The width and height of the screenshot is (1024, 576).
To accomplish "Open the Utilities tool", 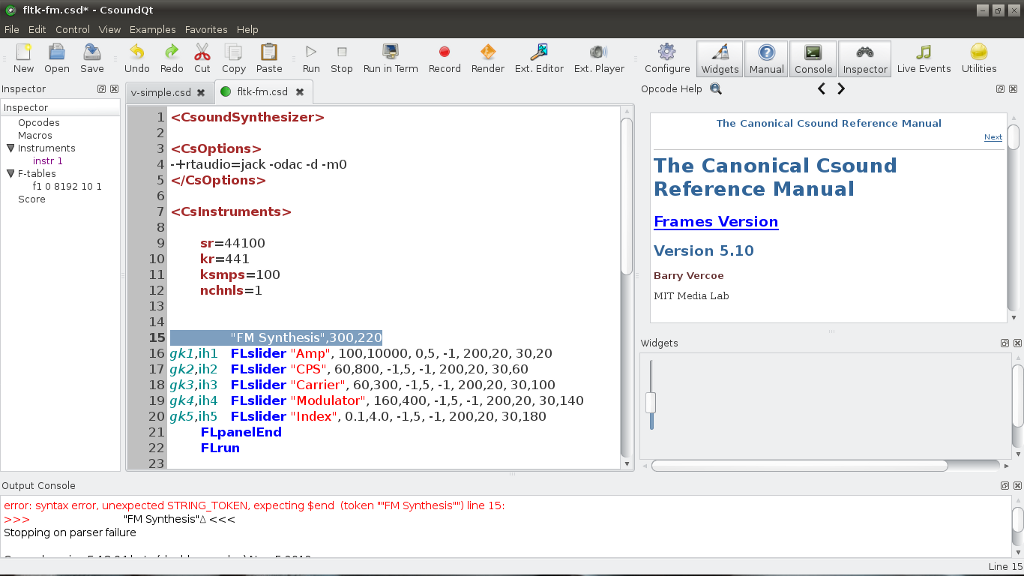I will point(978,58).
